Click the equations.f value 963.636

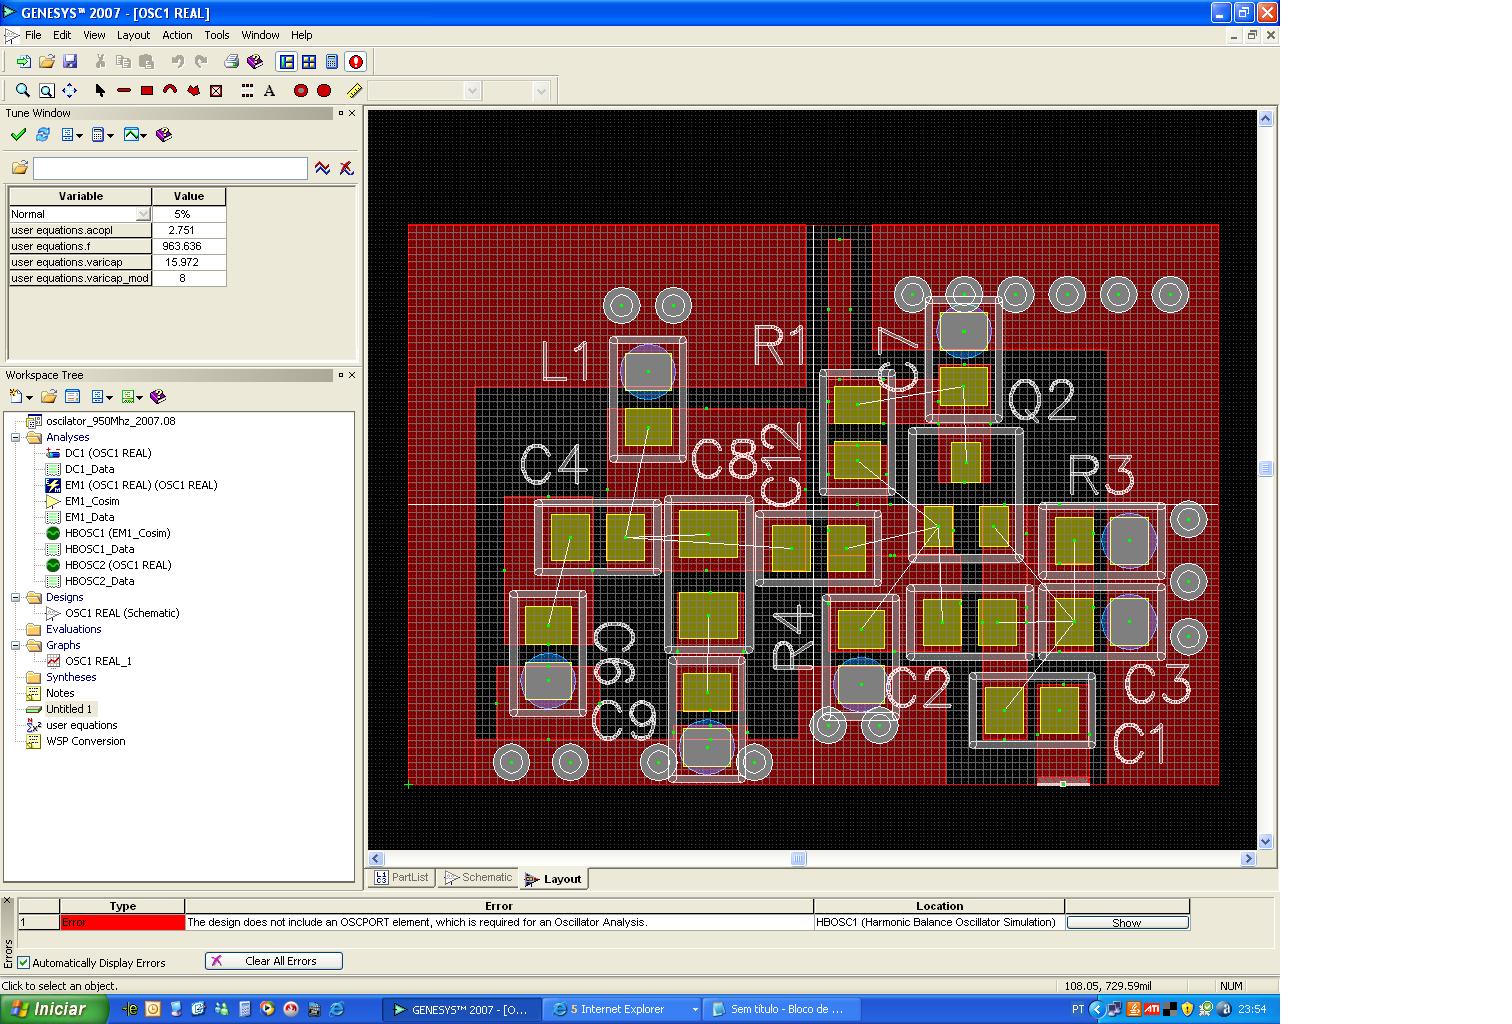pyautogui.click(x=189, y=246)
